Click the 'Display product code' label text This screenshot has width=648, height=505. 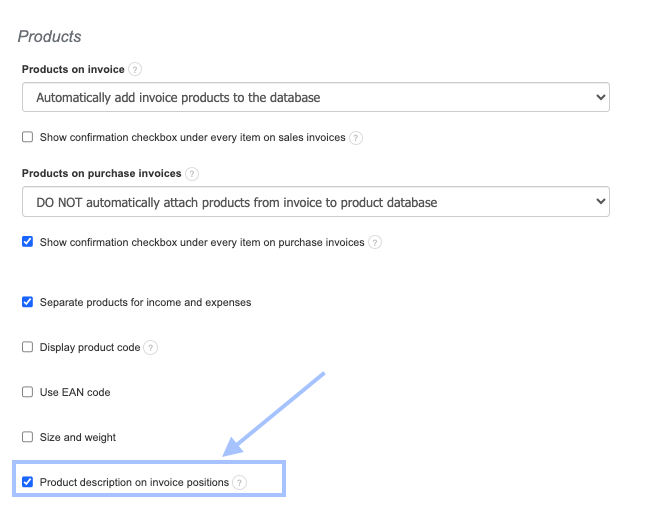coord(90,347)
